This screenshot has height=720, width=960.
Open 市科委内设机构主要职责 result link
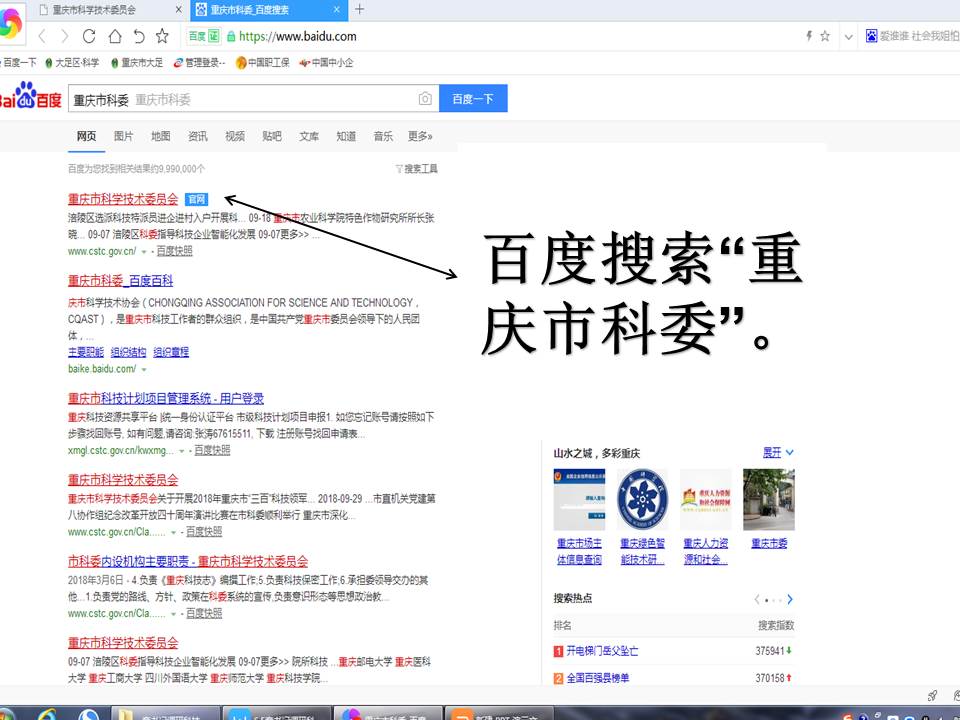point(188,561)
